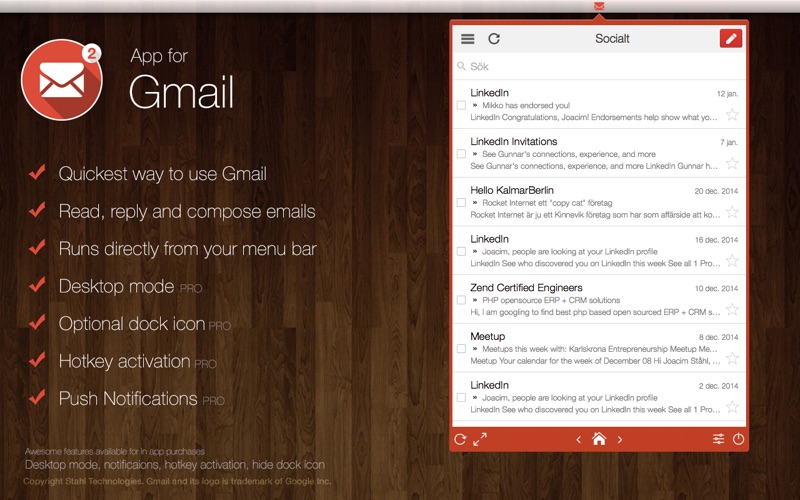Star the Zend Certified Engineers email
800x500 pixels.
732,310
